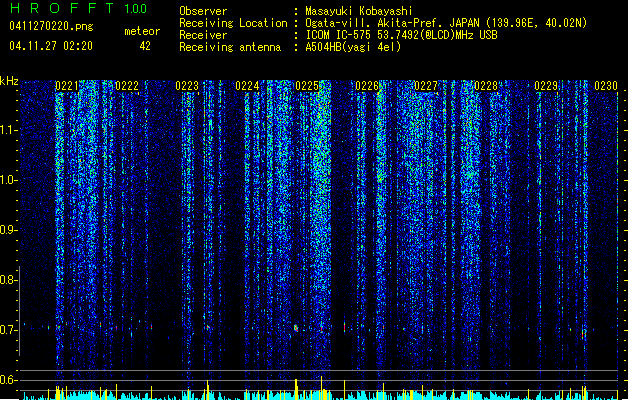The width and height of the screenshot is (629, 400).
Task: Click the 0.6 frequency axis label
Action: pos(8,380)
